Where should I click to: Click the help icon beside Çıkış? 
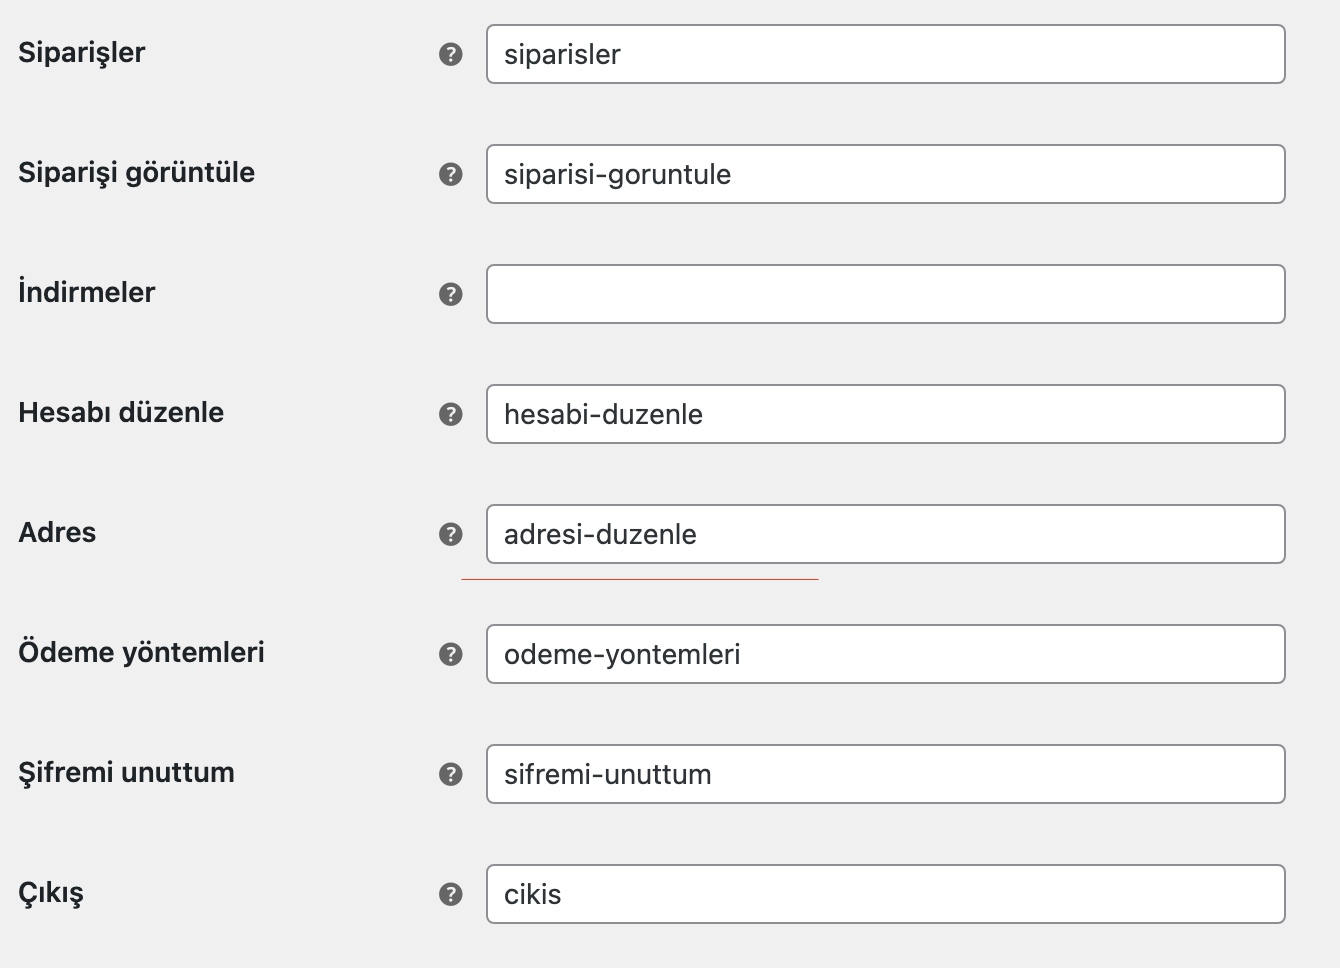(x=451, y=894)
